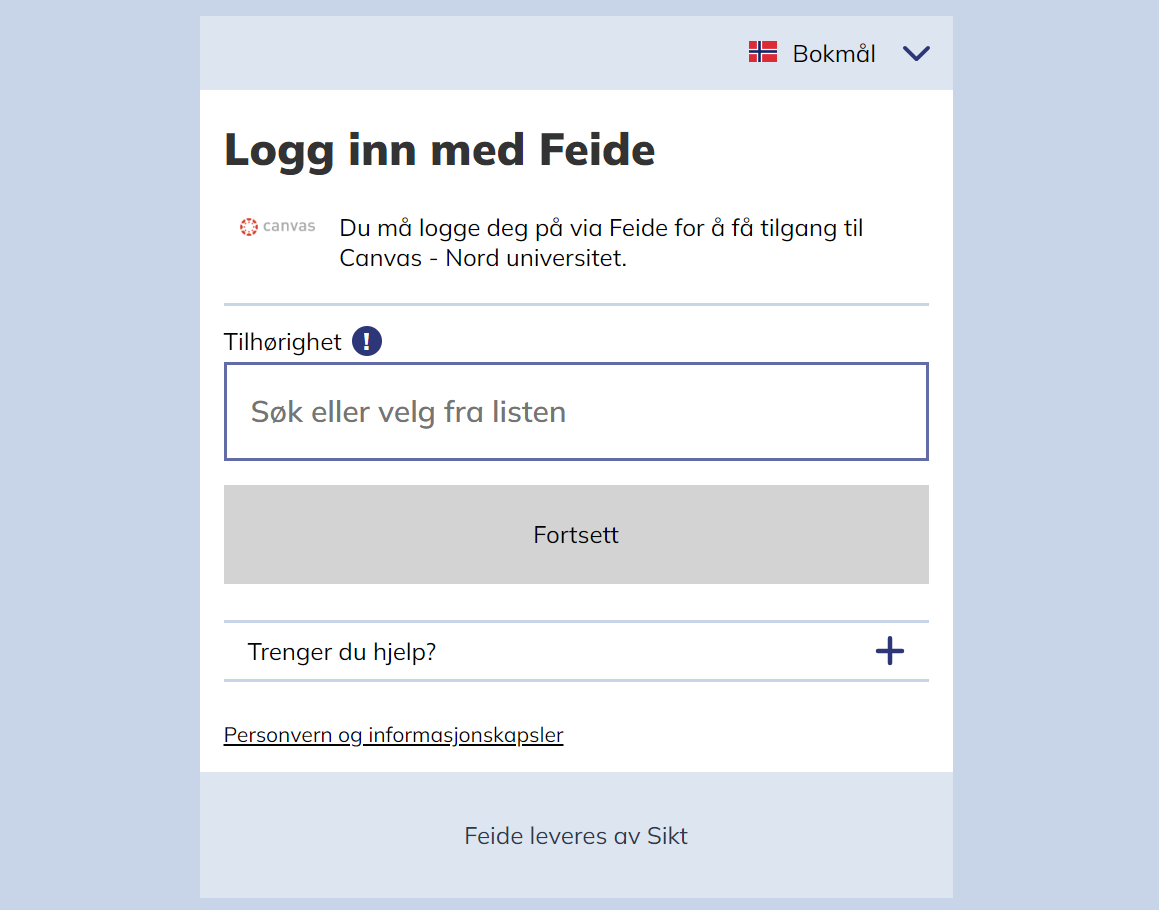Expand the 'Trenger du hjelp?' section
The width and height of the screenshot is (1159, 910).
pyautogui.click(x=342, y=652)
